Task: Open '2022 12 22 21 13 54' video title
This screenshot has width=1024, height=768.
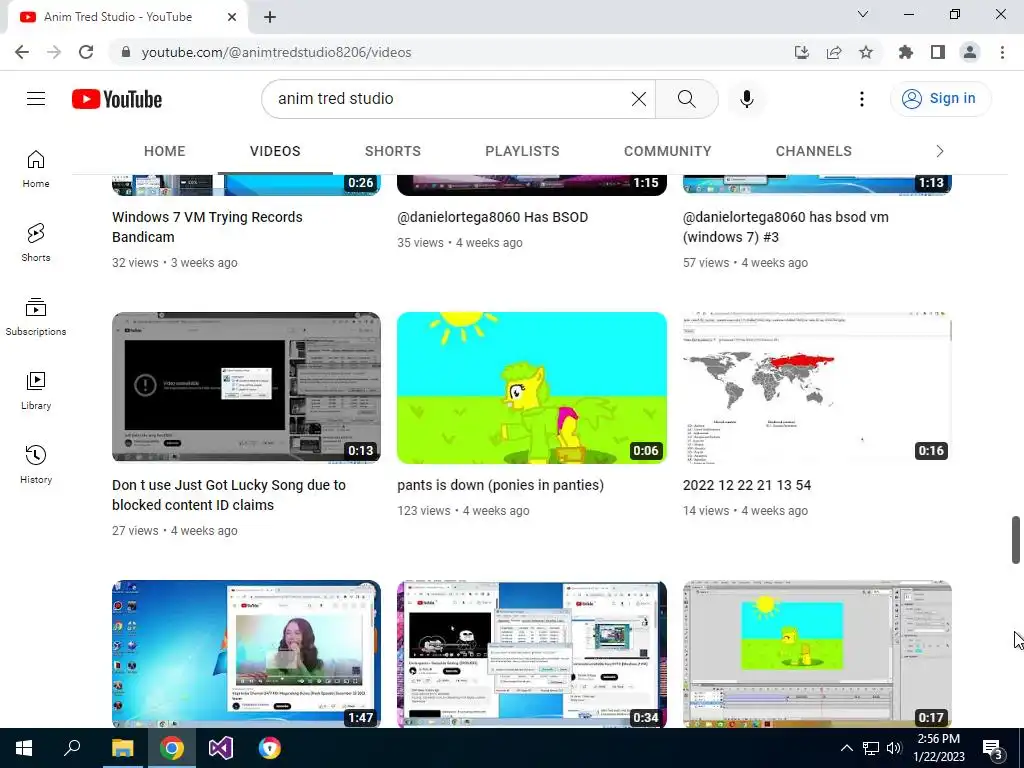Action: 747,485
